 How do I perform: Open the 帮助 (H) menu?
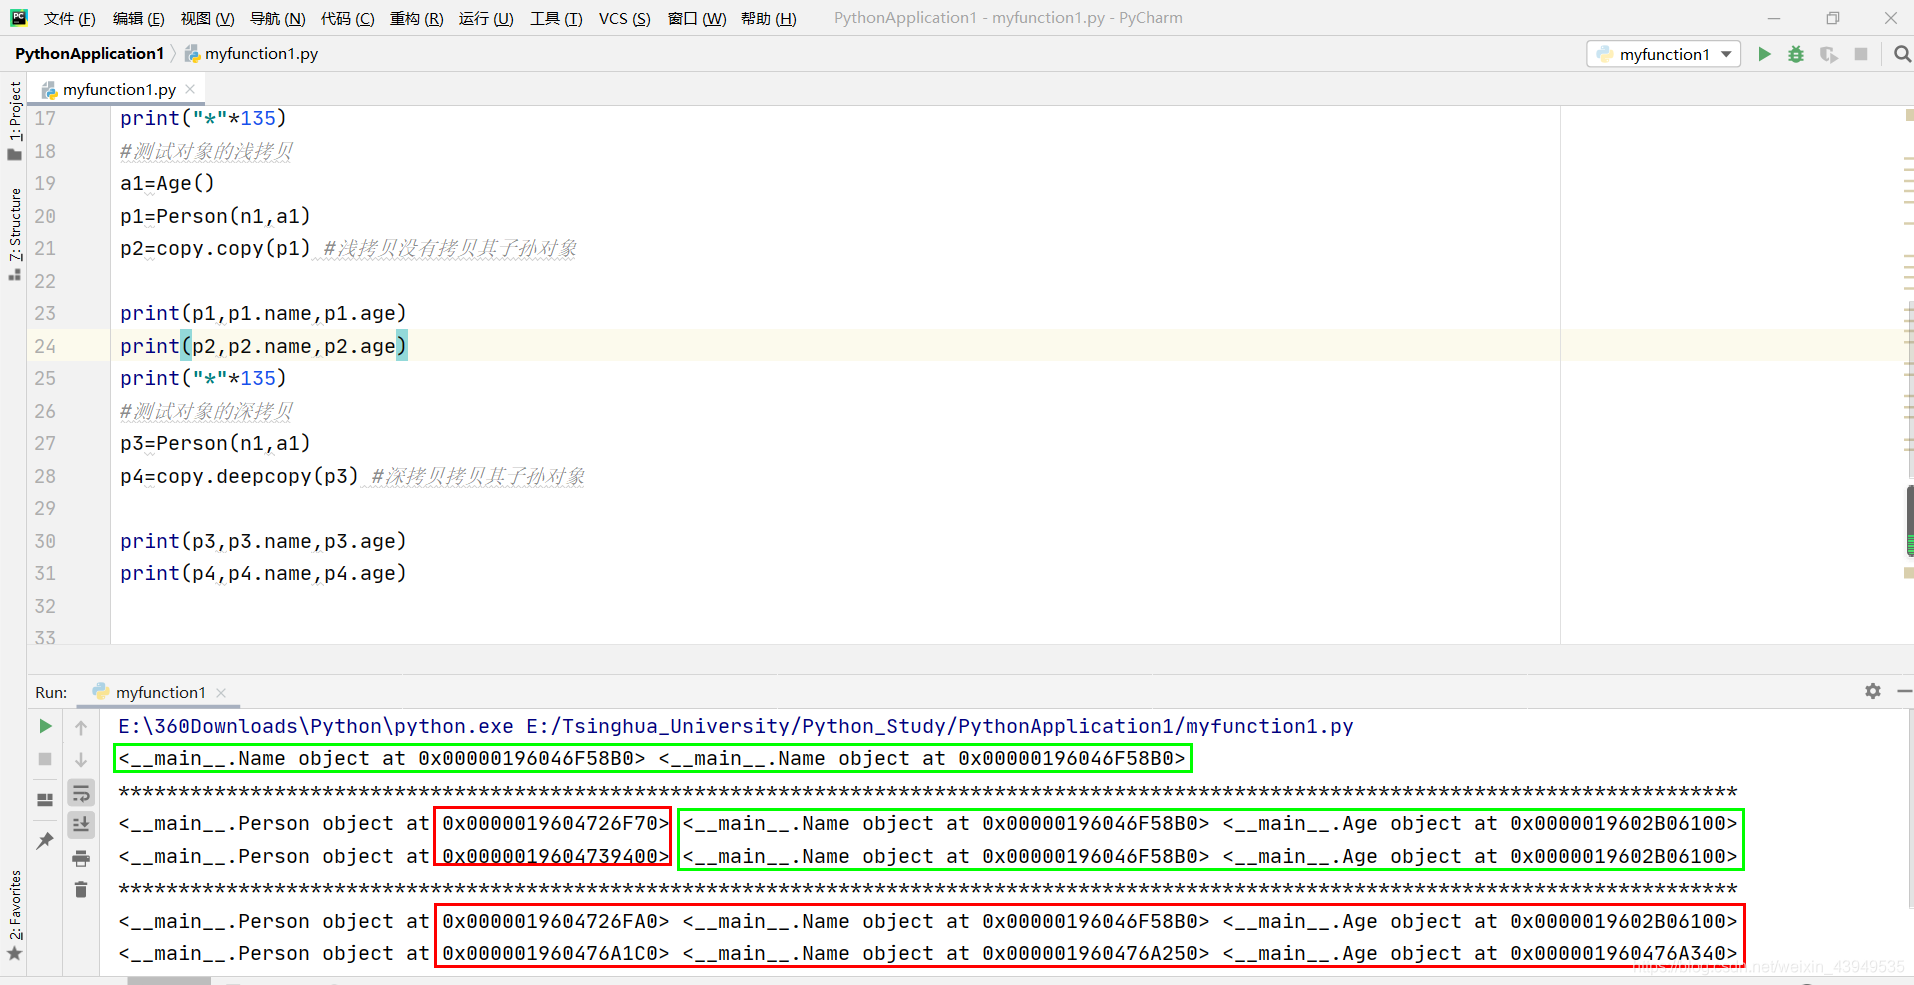pyautogui.click(x=768, y=18)
